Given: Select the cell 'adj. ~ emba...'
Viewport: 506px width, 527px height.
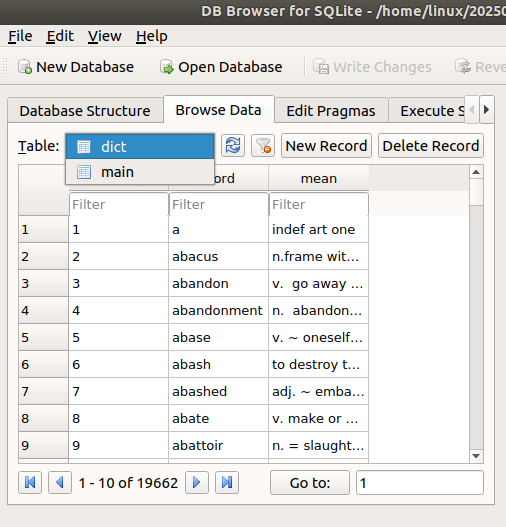Looking at the screenshot, I should coord(319,391).
